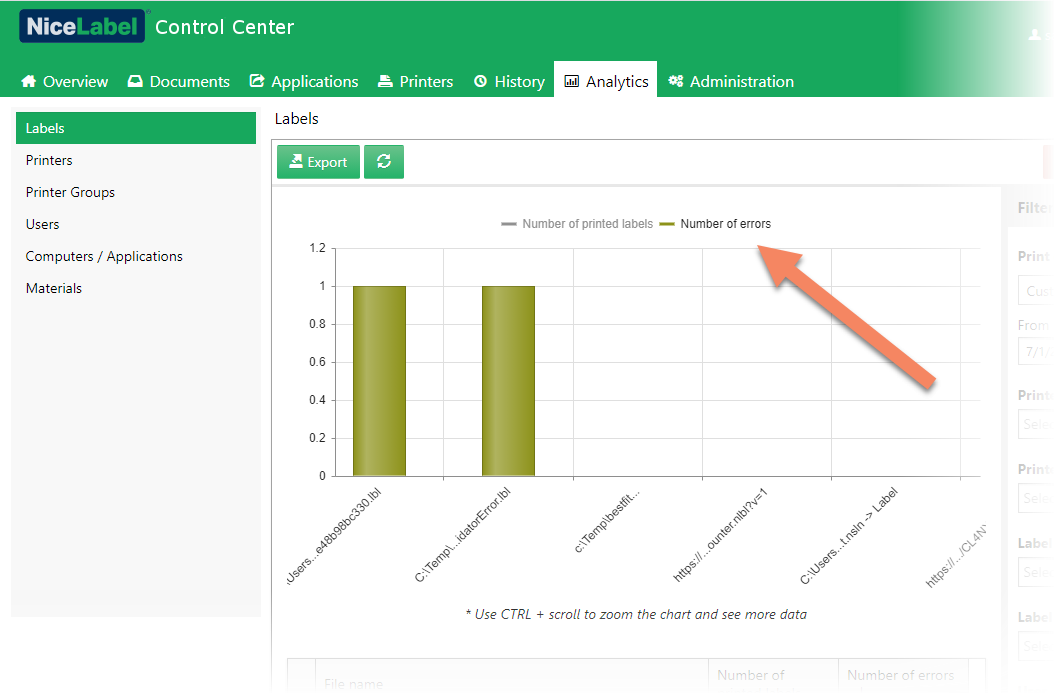Click the Administration gears icon
Viewport: 1055px width, 694px height.
pyautogui.click(x=676, y=81)
